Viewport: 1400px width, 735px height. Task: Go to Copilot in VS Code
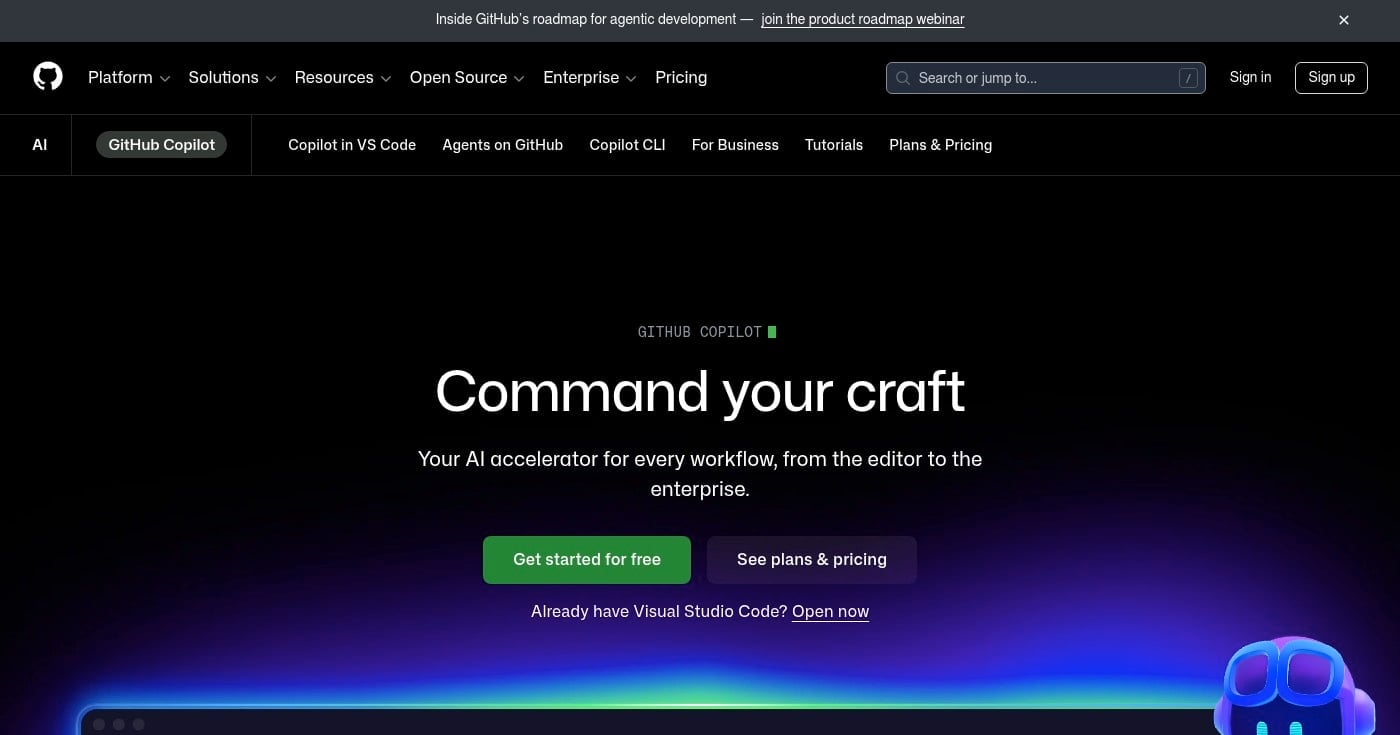pyautogui.click(x=352, y=145)
